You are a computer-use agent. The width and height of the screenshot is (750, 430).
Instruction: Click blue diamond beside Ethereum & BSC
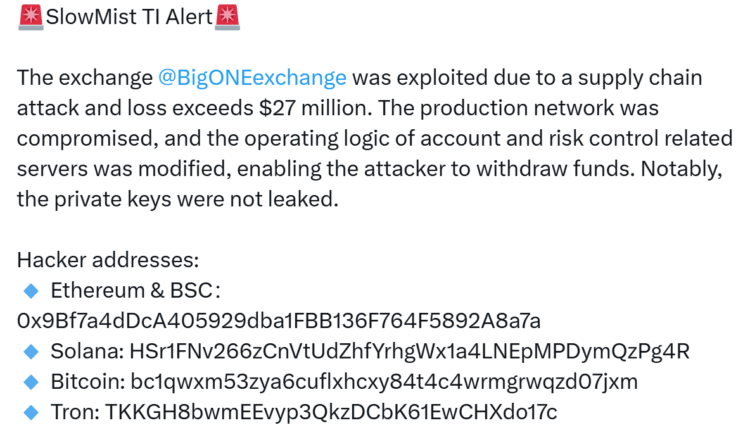30,290
